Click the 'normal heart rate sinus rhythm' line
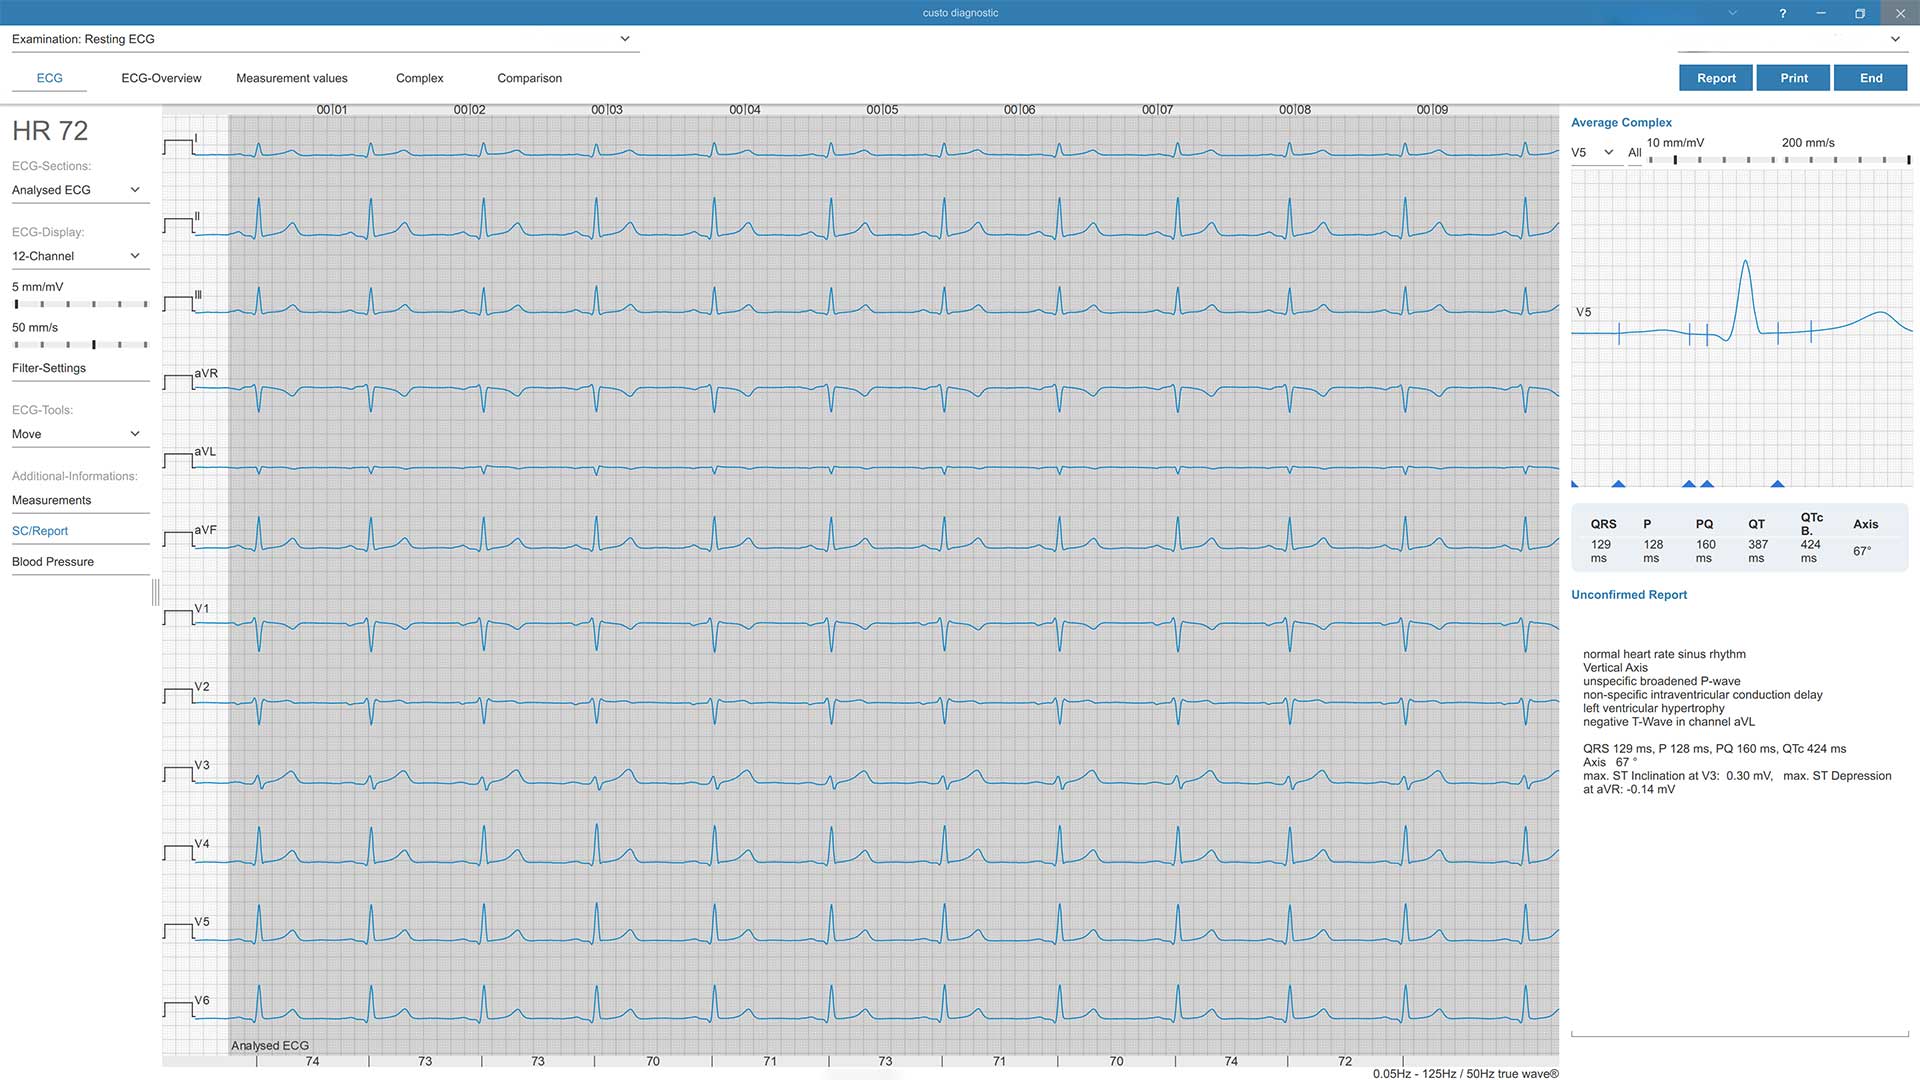1920x1080 pixels. coord(1664,654)
